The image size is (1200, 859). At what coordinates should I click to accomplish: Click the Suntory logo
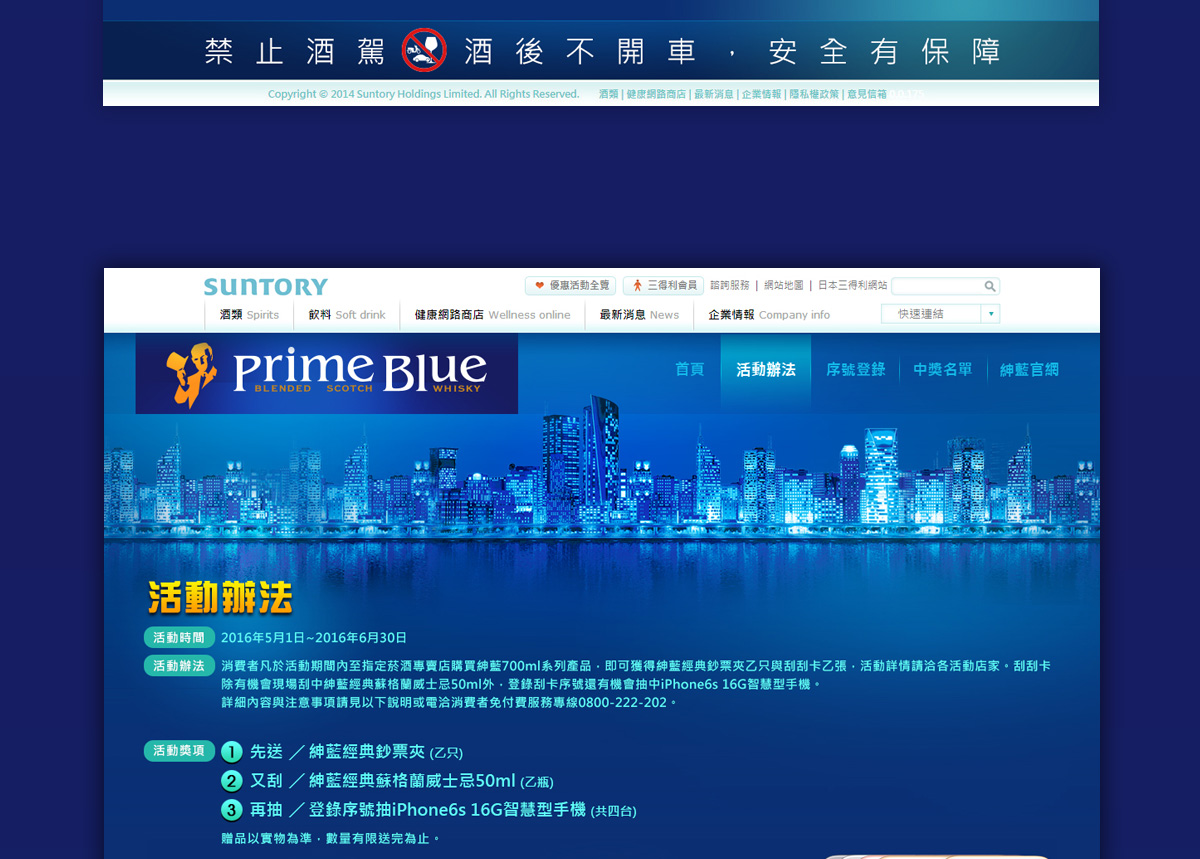(265, 287)
